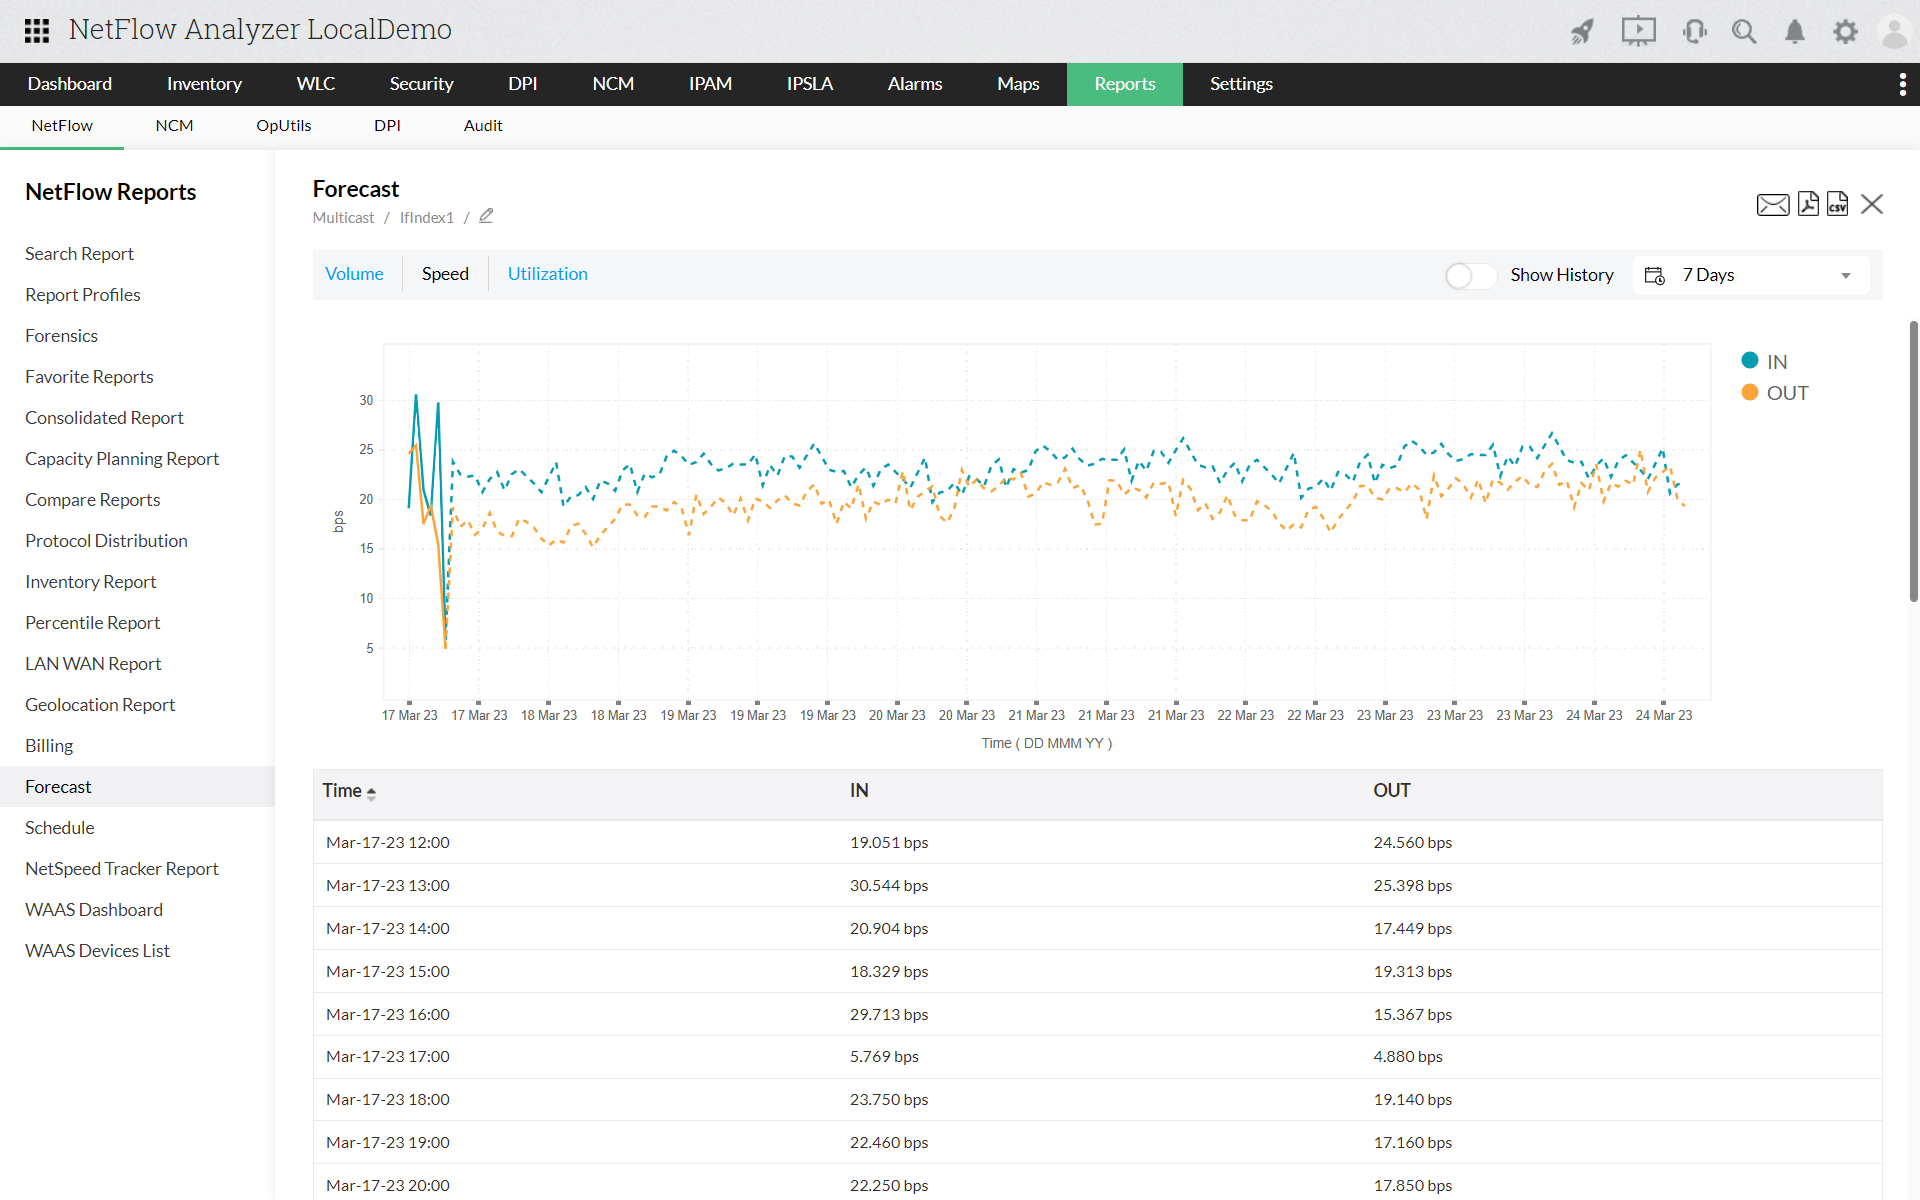
Task: Select the Speed tab
Action: click(446, 272)
